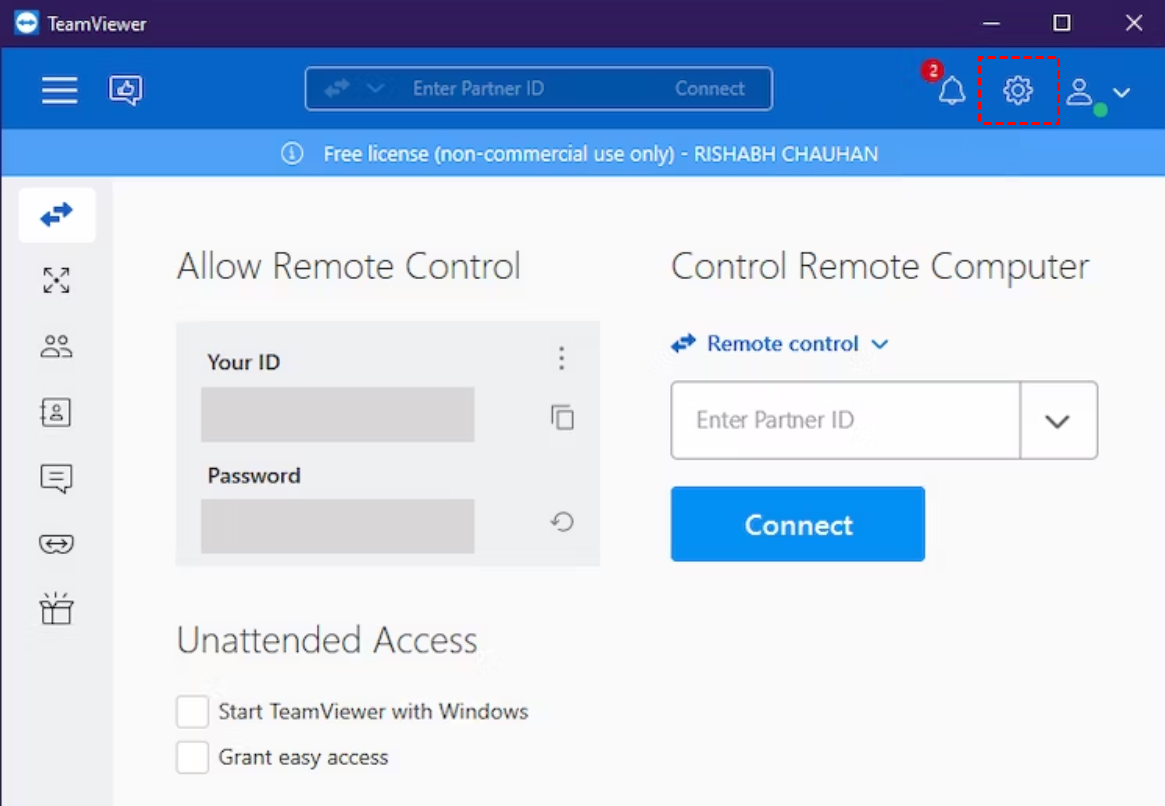This screenshot has height=806, width=1165.
Task: Open the hamburger main menu
Action: tap(59, 90)
